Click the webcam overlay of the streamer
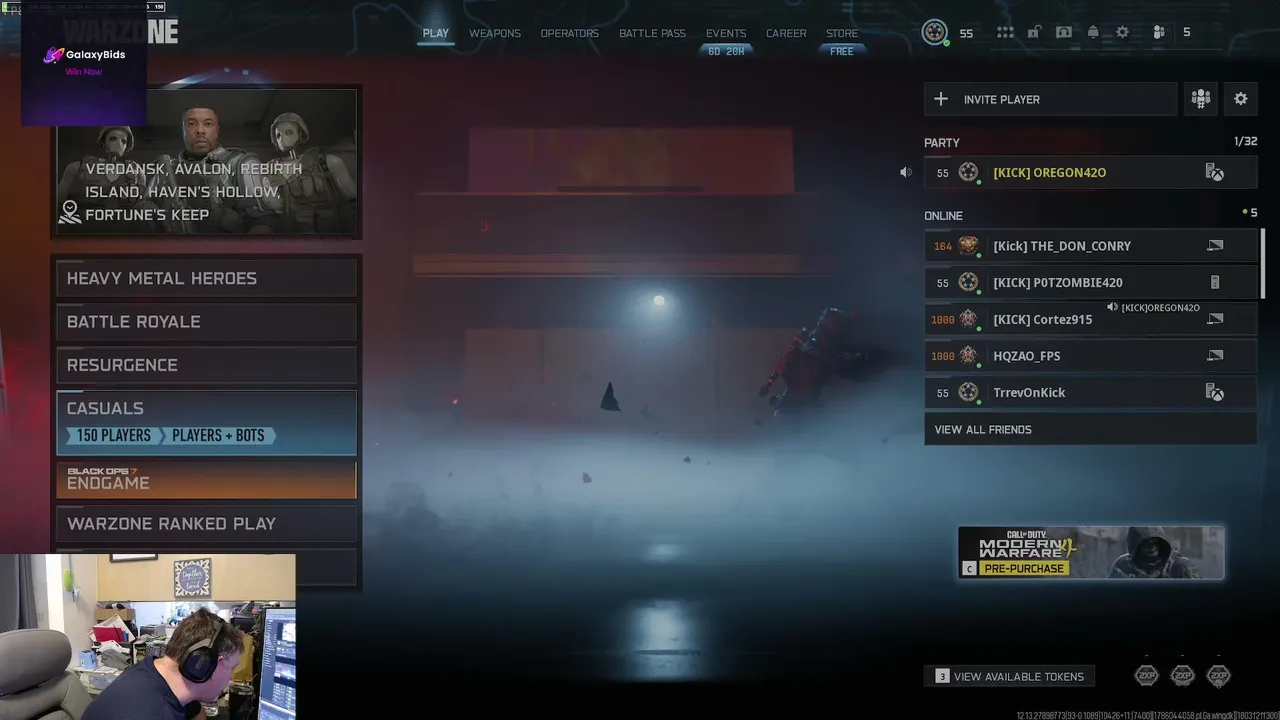Image resolution: width=1280 pixels, height=720 pixels. pyautogui.click(x=148, y=637)
